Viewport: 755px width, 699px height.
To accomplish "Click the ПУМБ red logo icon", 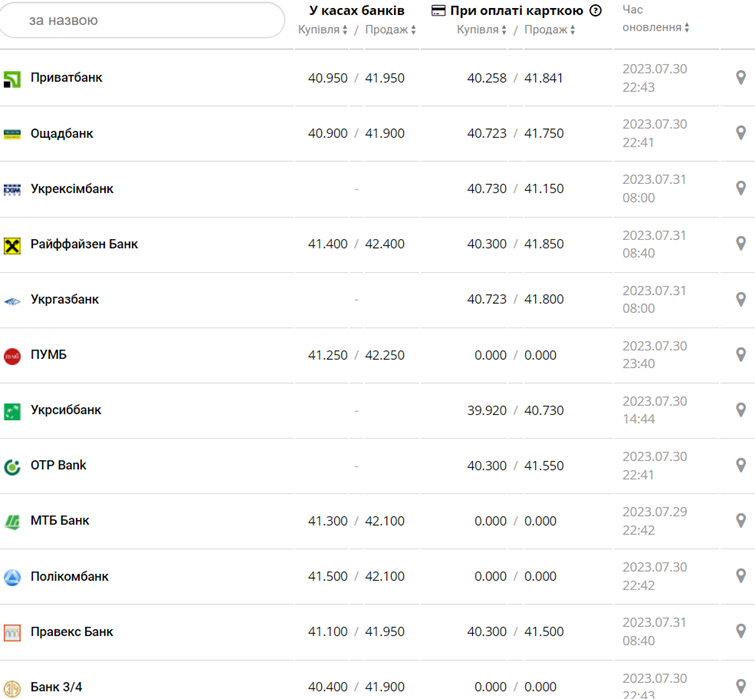I will tap(12, 356).
